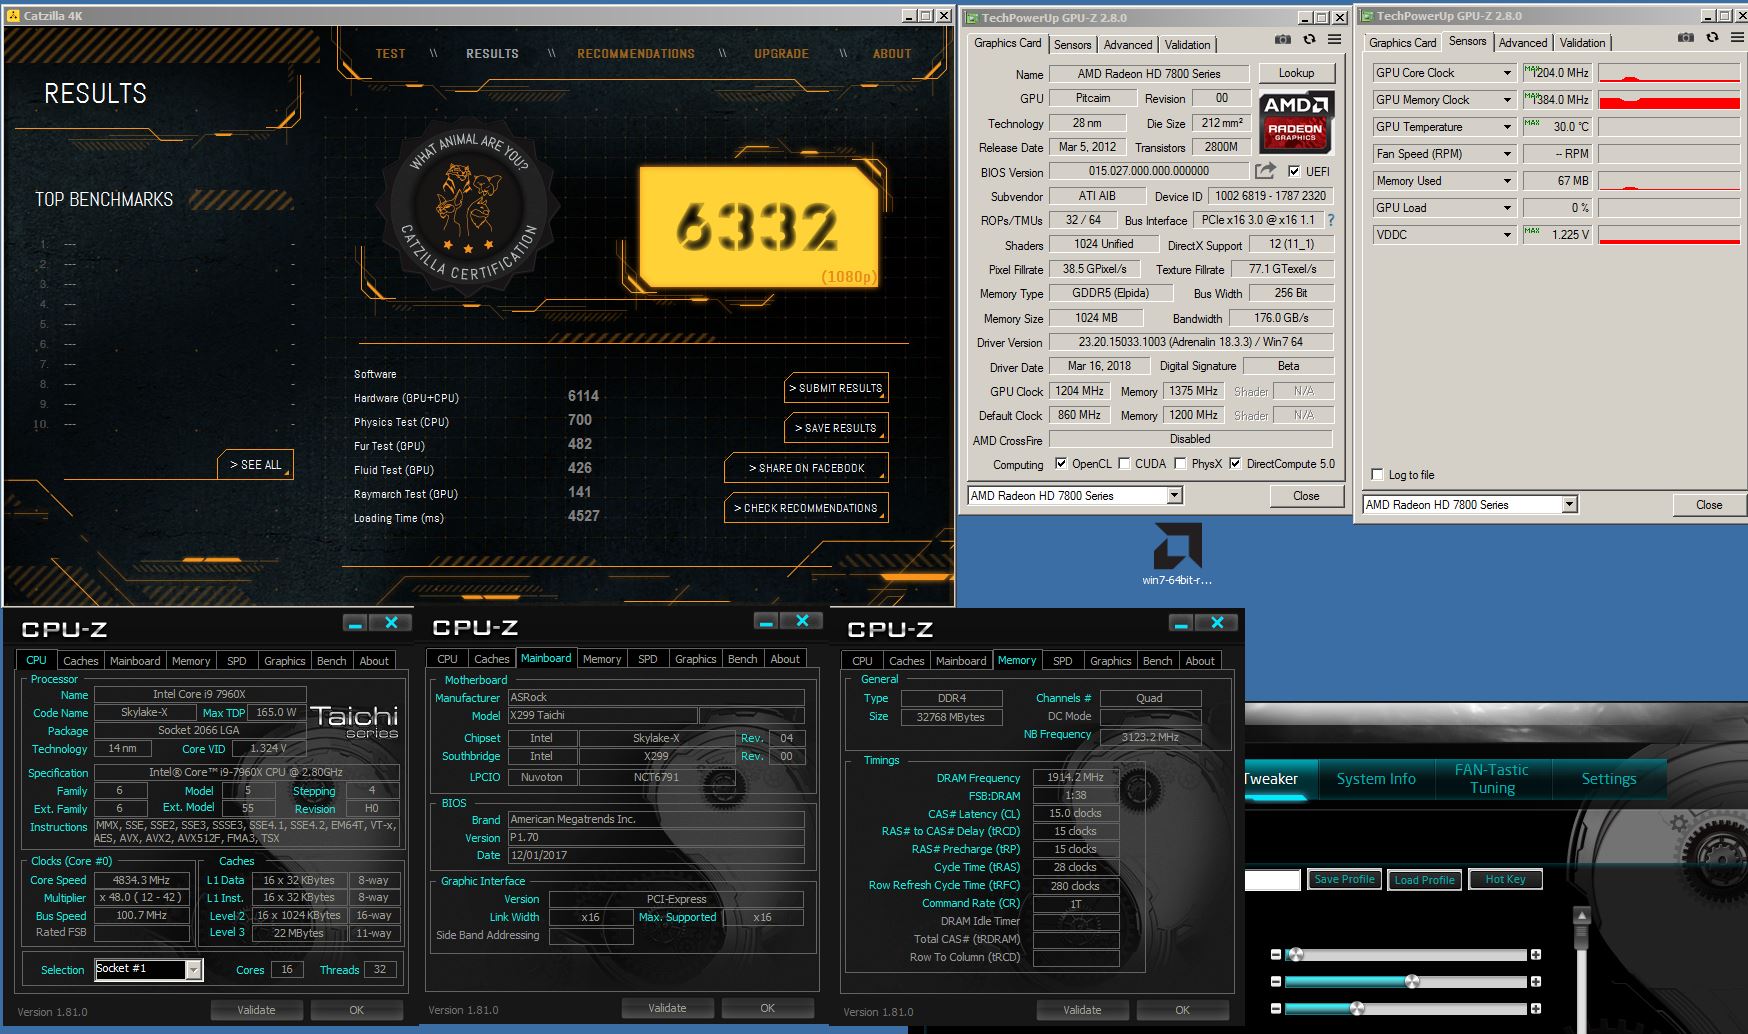This screenshot has width=1748, height=1034.
Task: Click the minus icon of the bottom Tweaker slider
Action: click(x=1275, y=1008)
